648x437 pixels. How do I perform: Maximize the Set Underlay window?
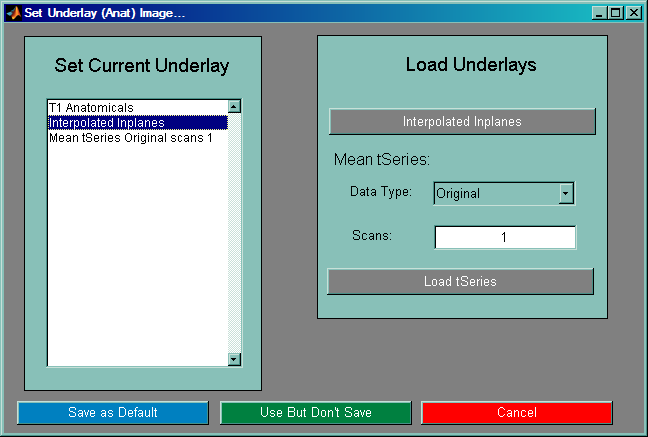(615, 13)
